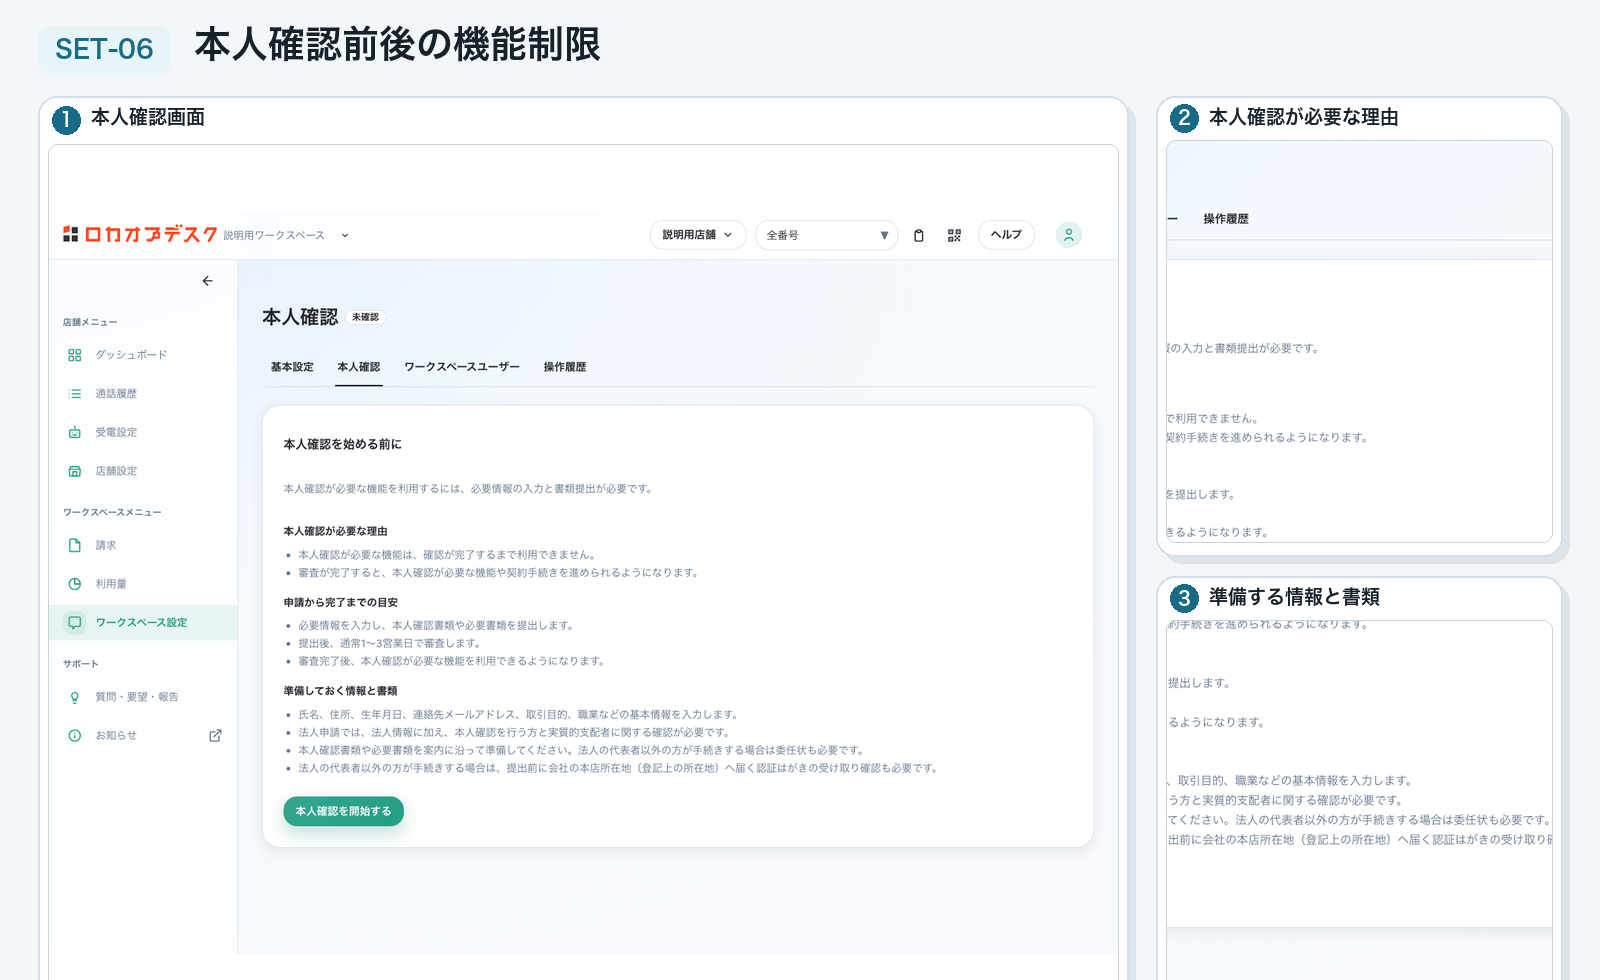Click the ワークスペースメニュー section label

(x=112, y=512)
